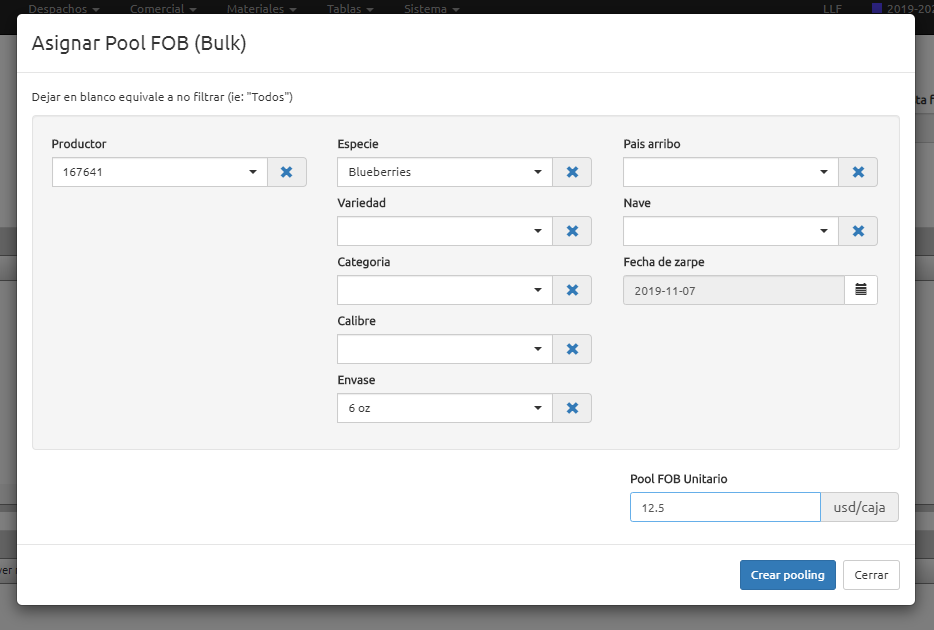Open the Despachos menu
Screen dimensions: 934x630
64,9
